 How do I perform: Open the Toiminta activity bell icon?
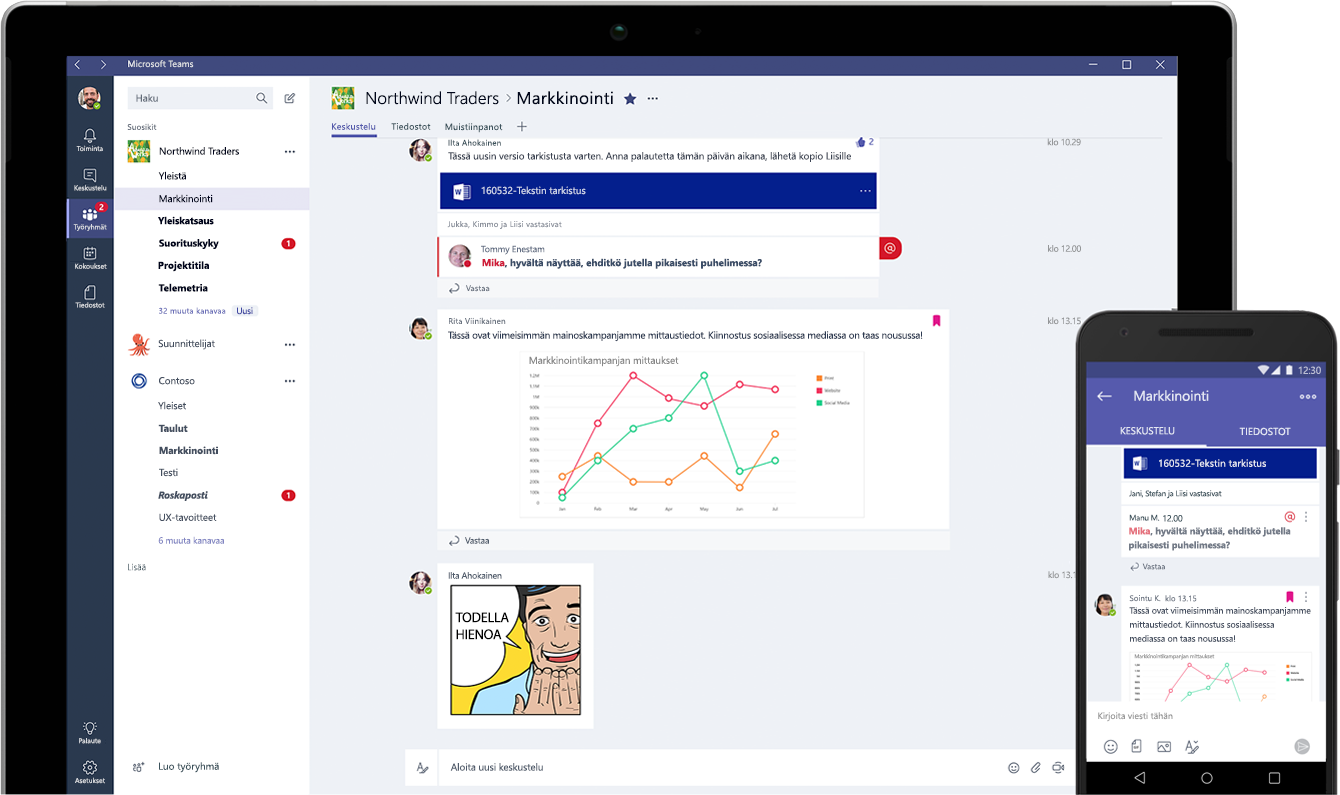90,138
